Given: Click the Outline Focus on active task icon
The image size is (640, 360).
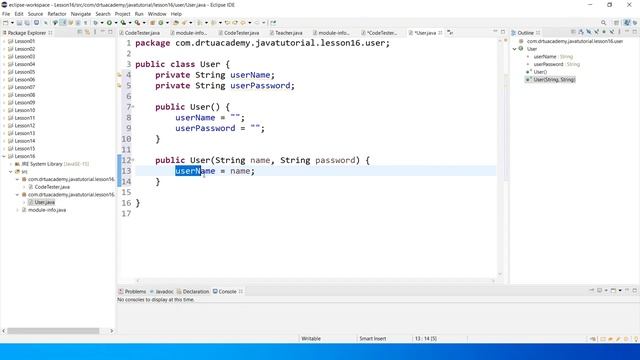Looking at the screenshot, I should pos(573,32).
